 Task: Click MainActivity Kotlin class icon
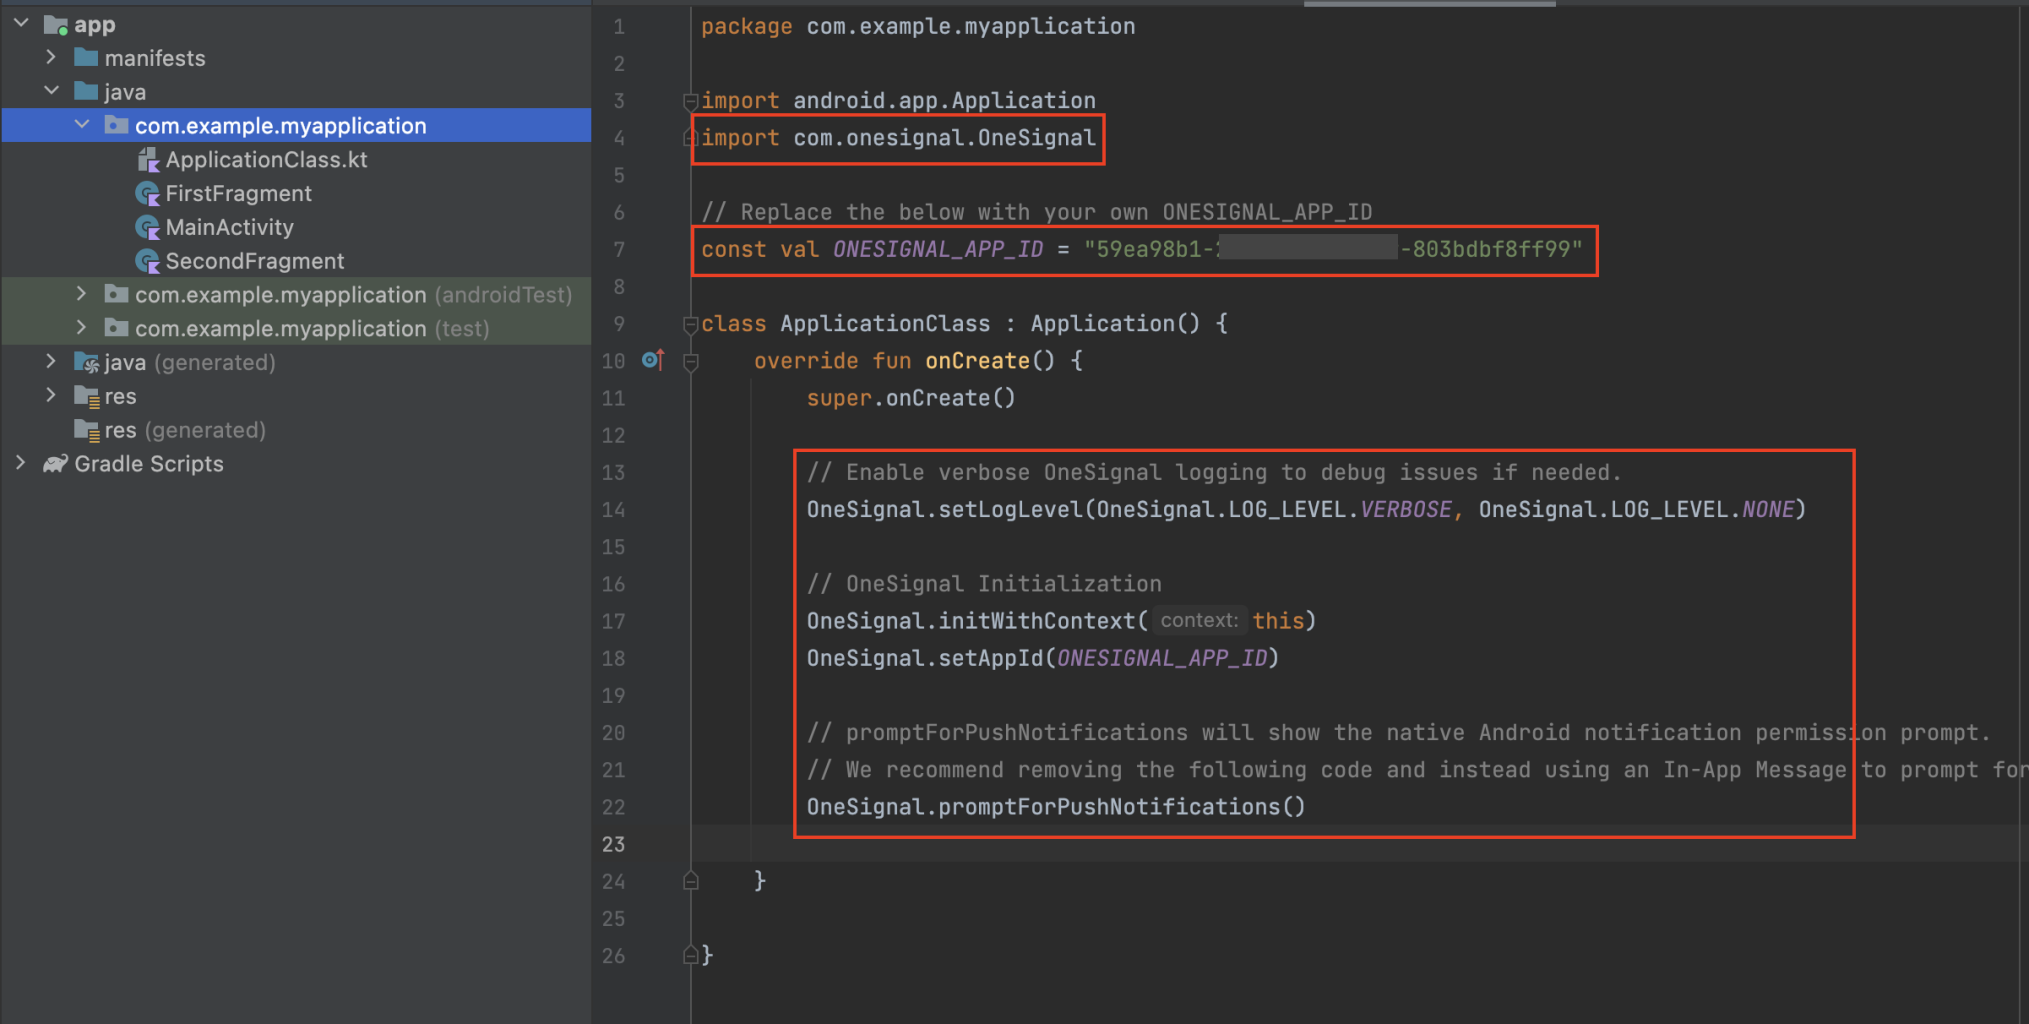point(148,227)
